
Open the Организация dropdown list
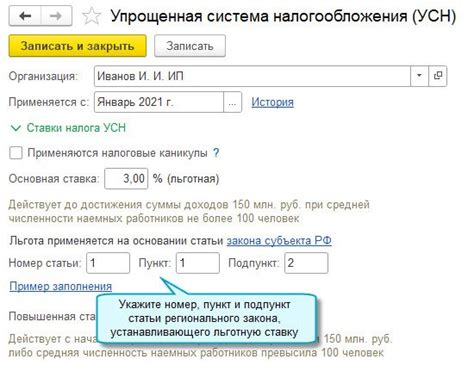click(x=419, y=76)
